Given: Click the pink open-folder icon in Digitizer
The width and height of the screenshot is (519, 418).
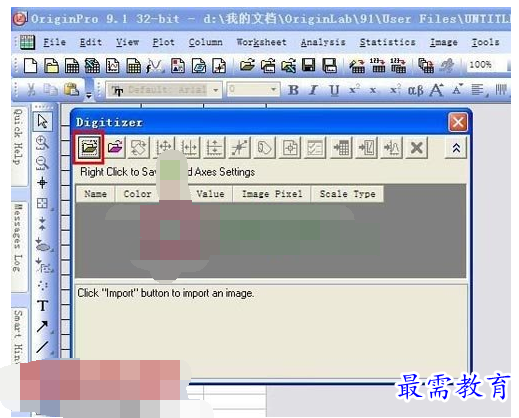Looking at the screenshot, I should point(115,147).
